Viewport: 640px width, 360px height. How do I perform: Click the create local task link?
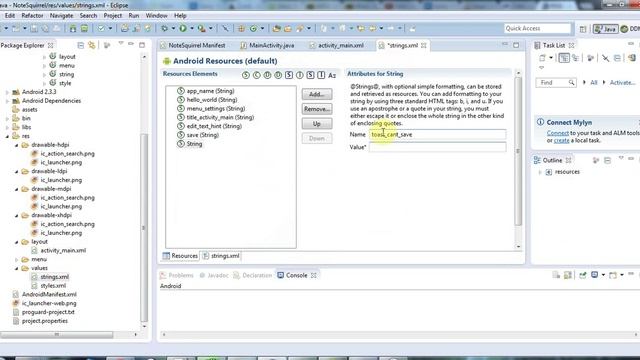click(x=561, y=140)
